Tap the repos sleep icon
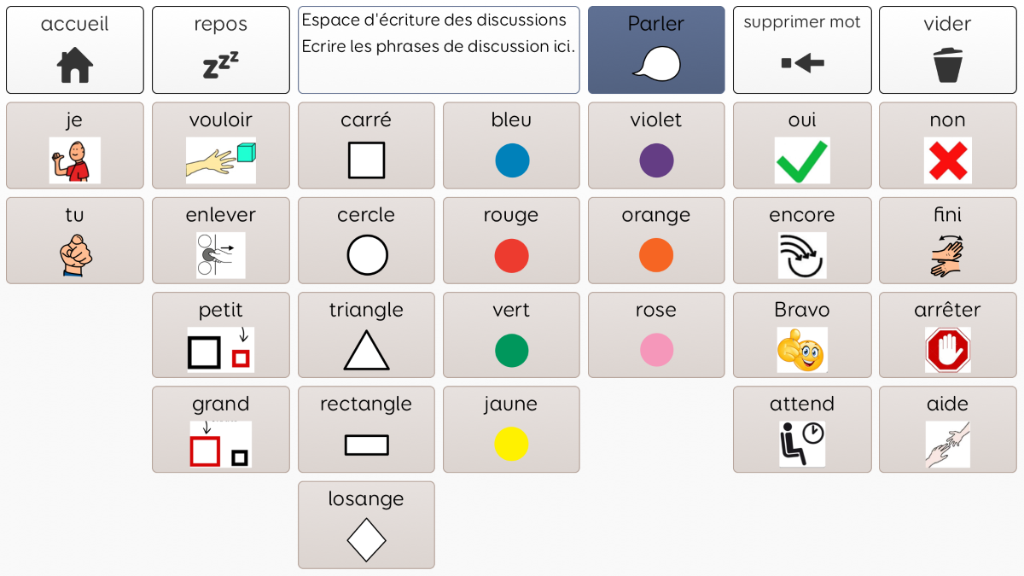 pyautogui.click(x=221, y=50)
